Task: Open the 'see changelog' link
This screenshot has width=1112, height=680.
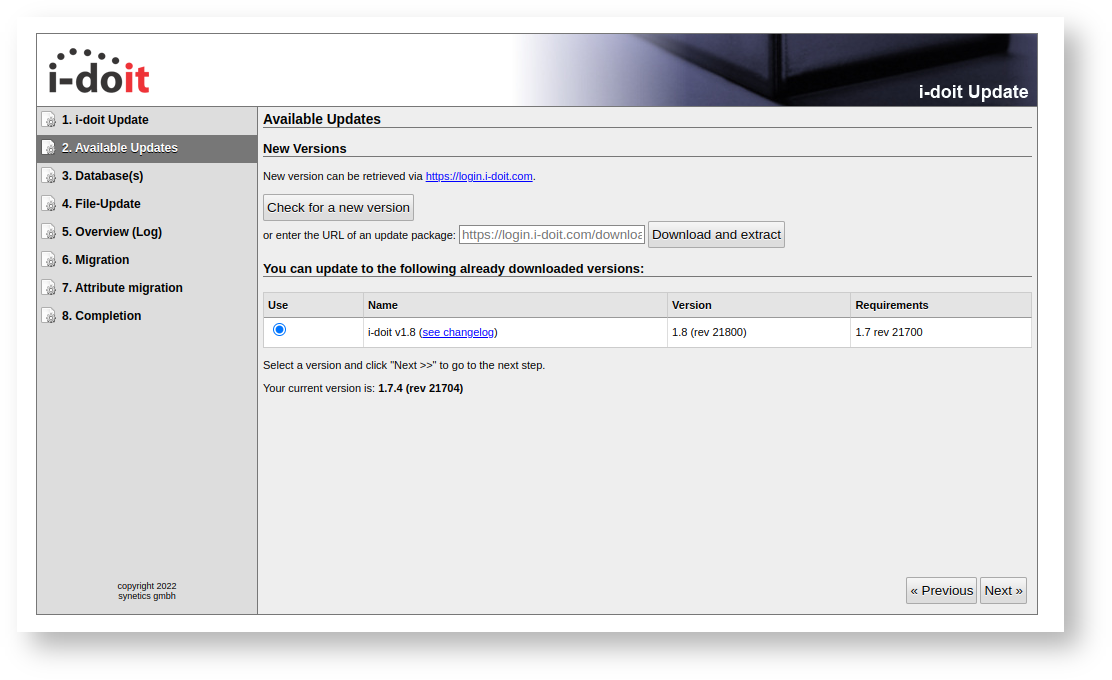Action: [458, 332]
